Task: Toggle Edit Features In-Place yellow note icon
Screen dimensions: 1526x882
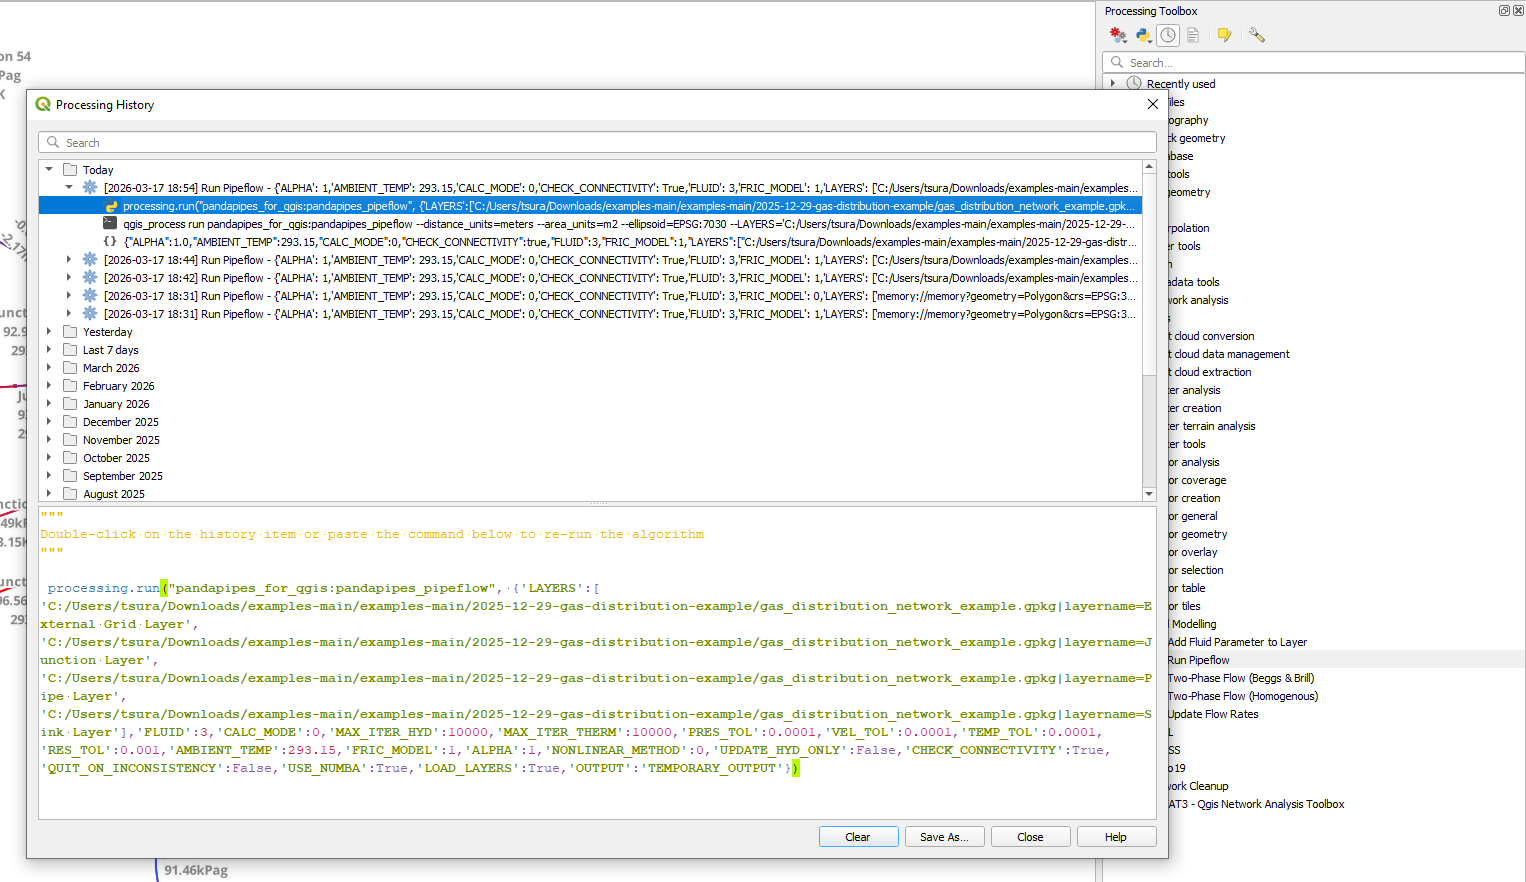Action: [x=1224, y=35]
